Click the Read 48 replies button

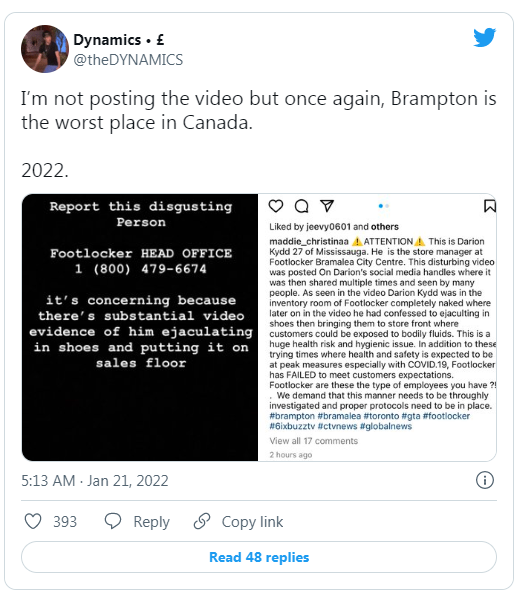[259, 557]
